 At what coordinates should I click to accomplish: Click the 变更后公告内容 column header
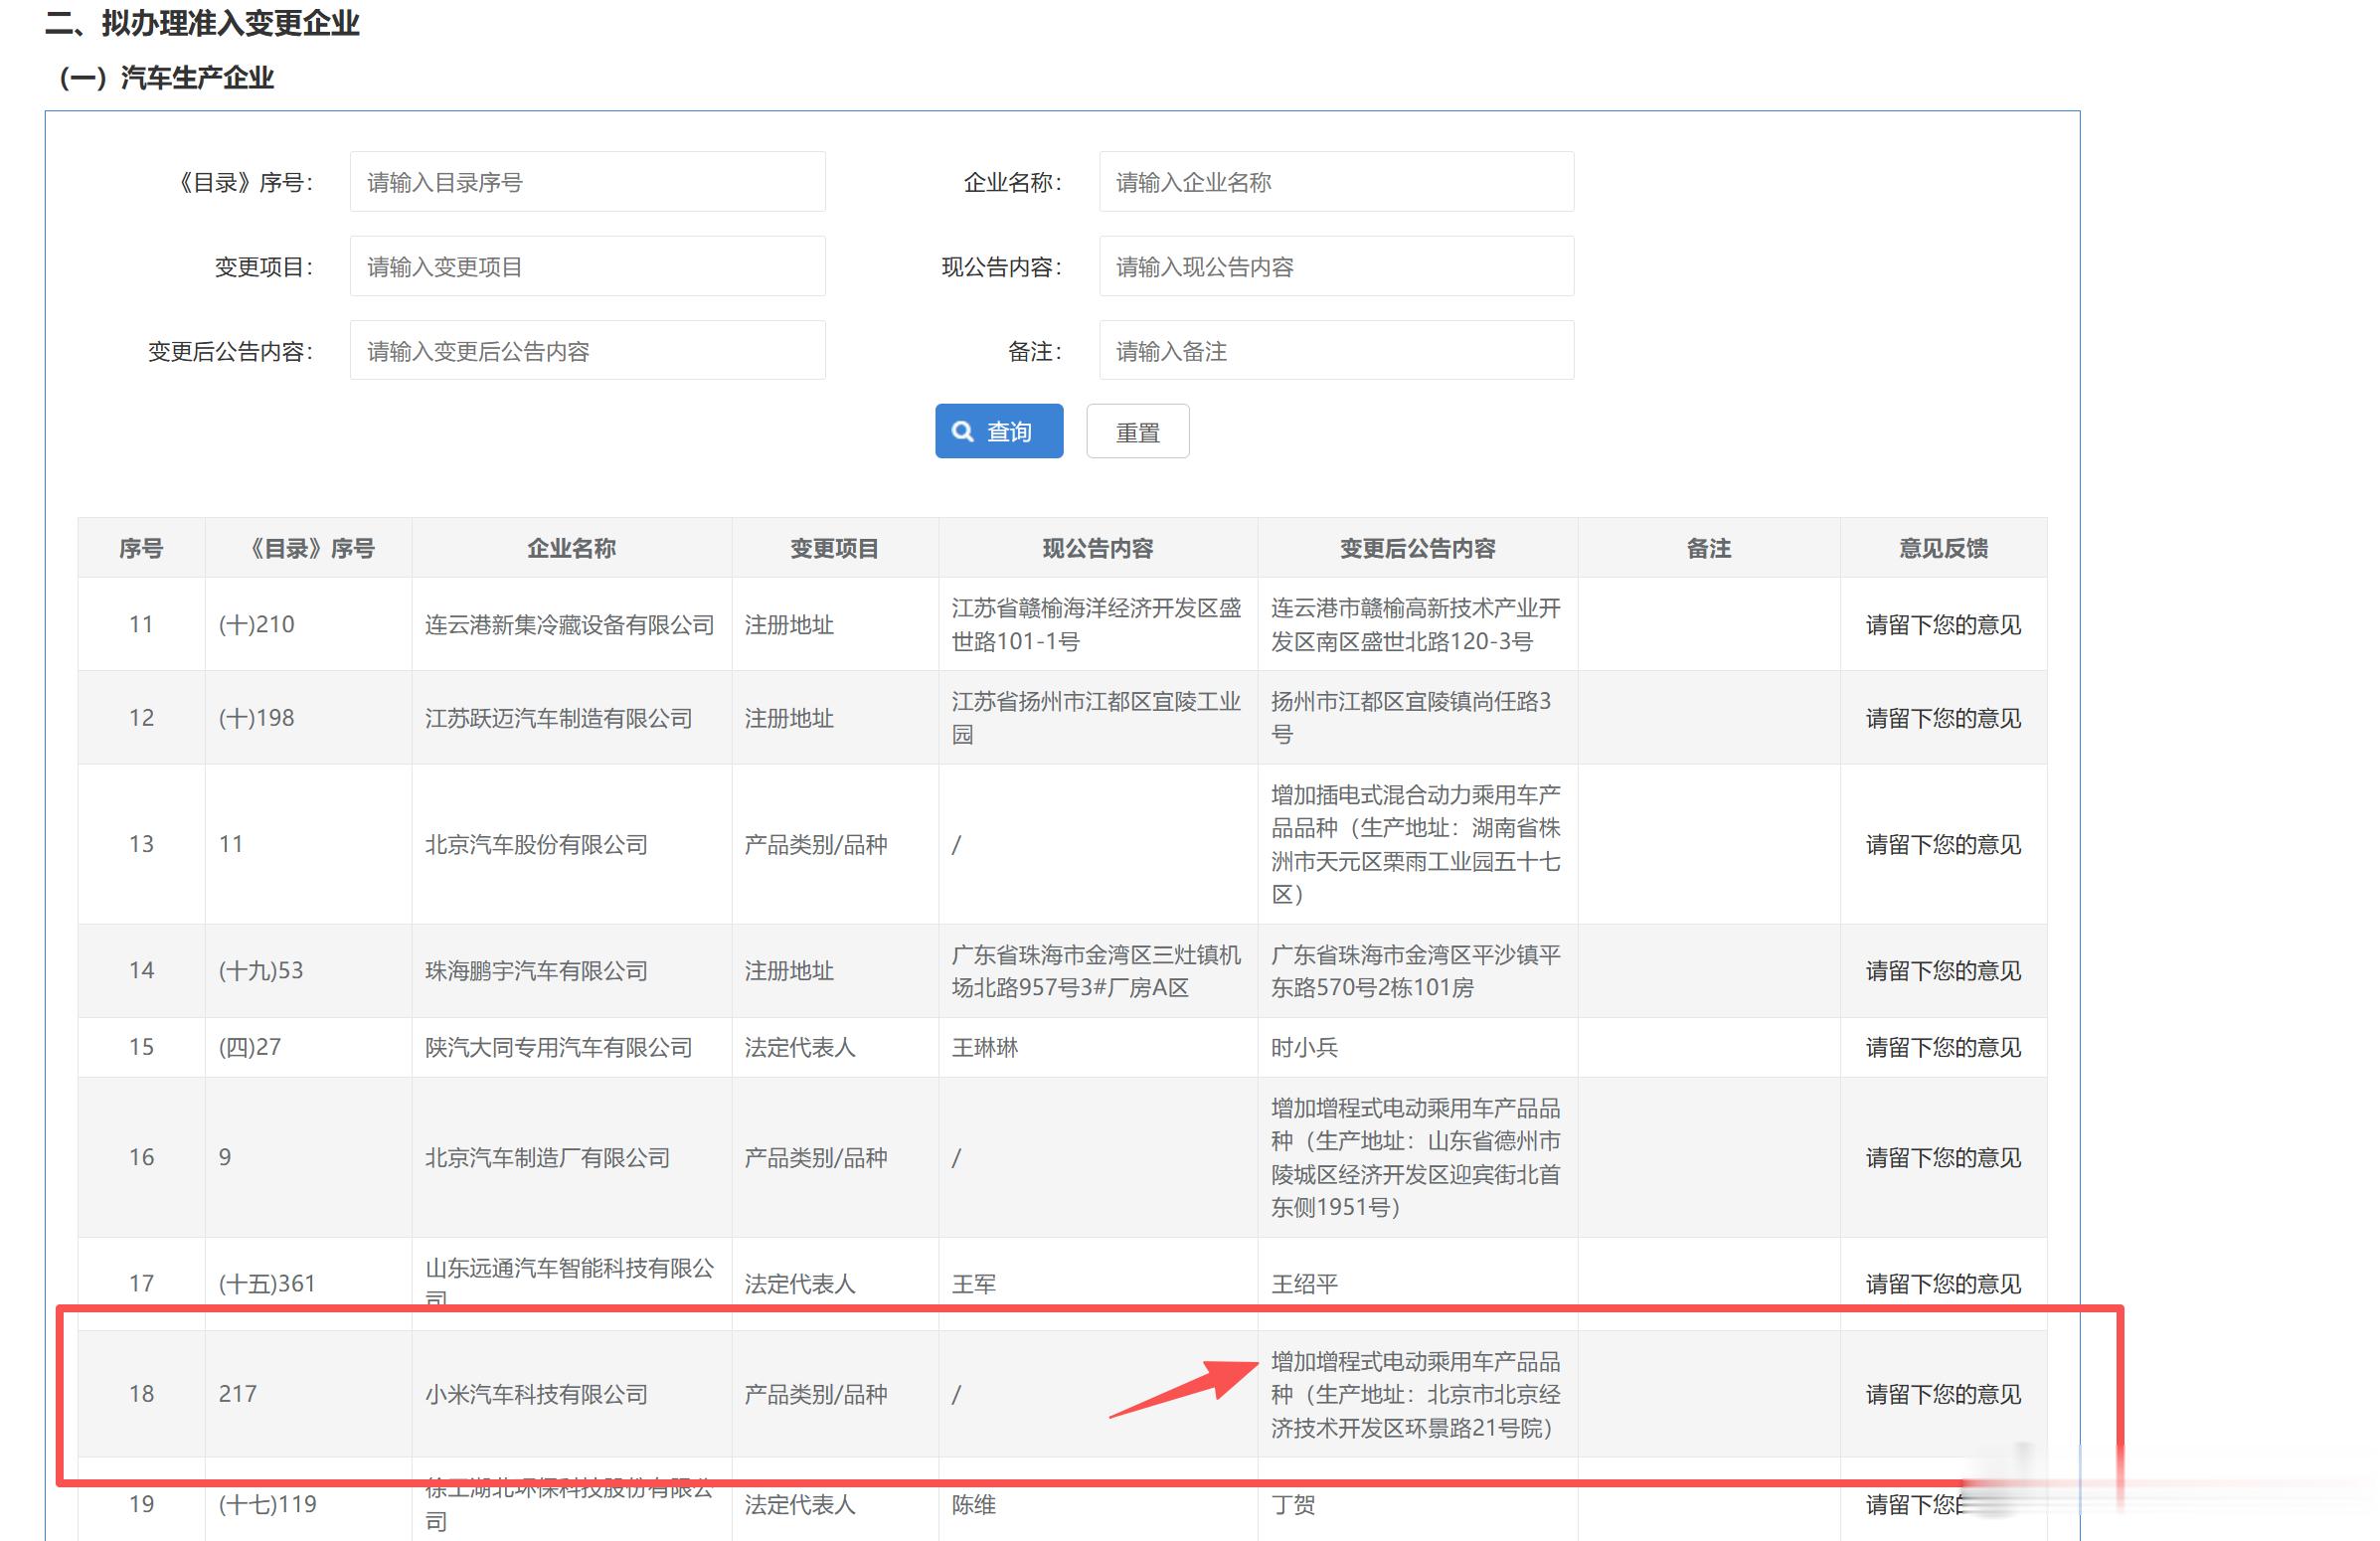click(x=1418, y=548)
